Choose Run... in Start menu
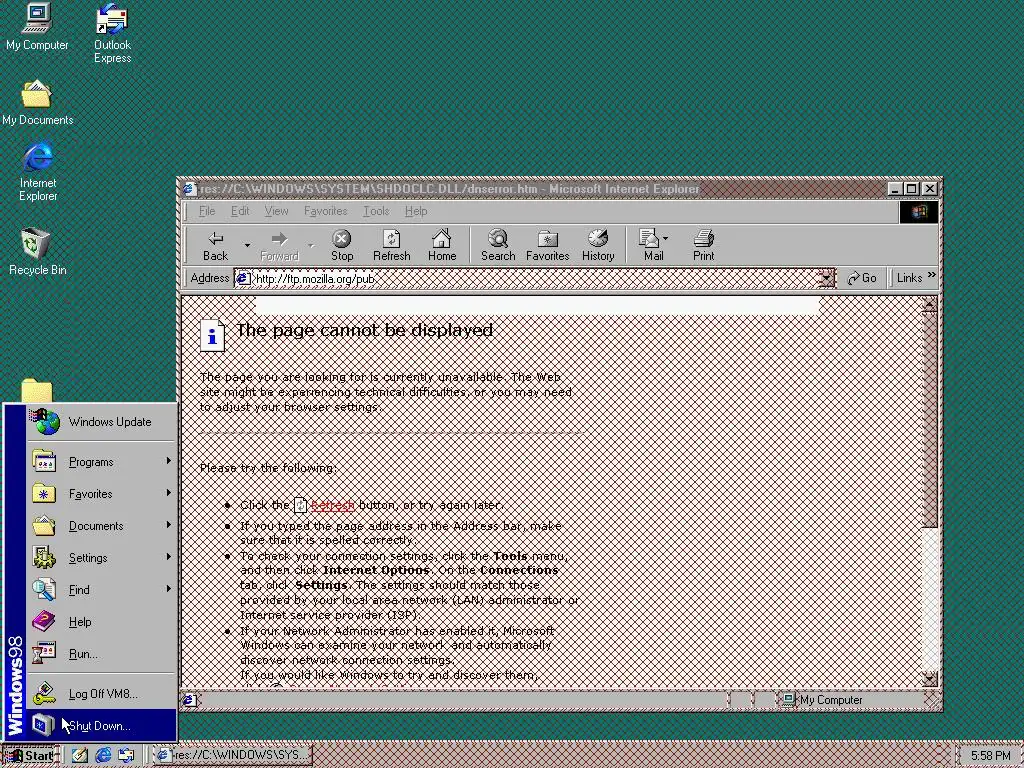This screenshot has height=768, width=1024. pyautogui.click(x=102, y=654)
